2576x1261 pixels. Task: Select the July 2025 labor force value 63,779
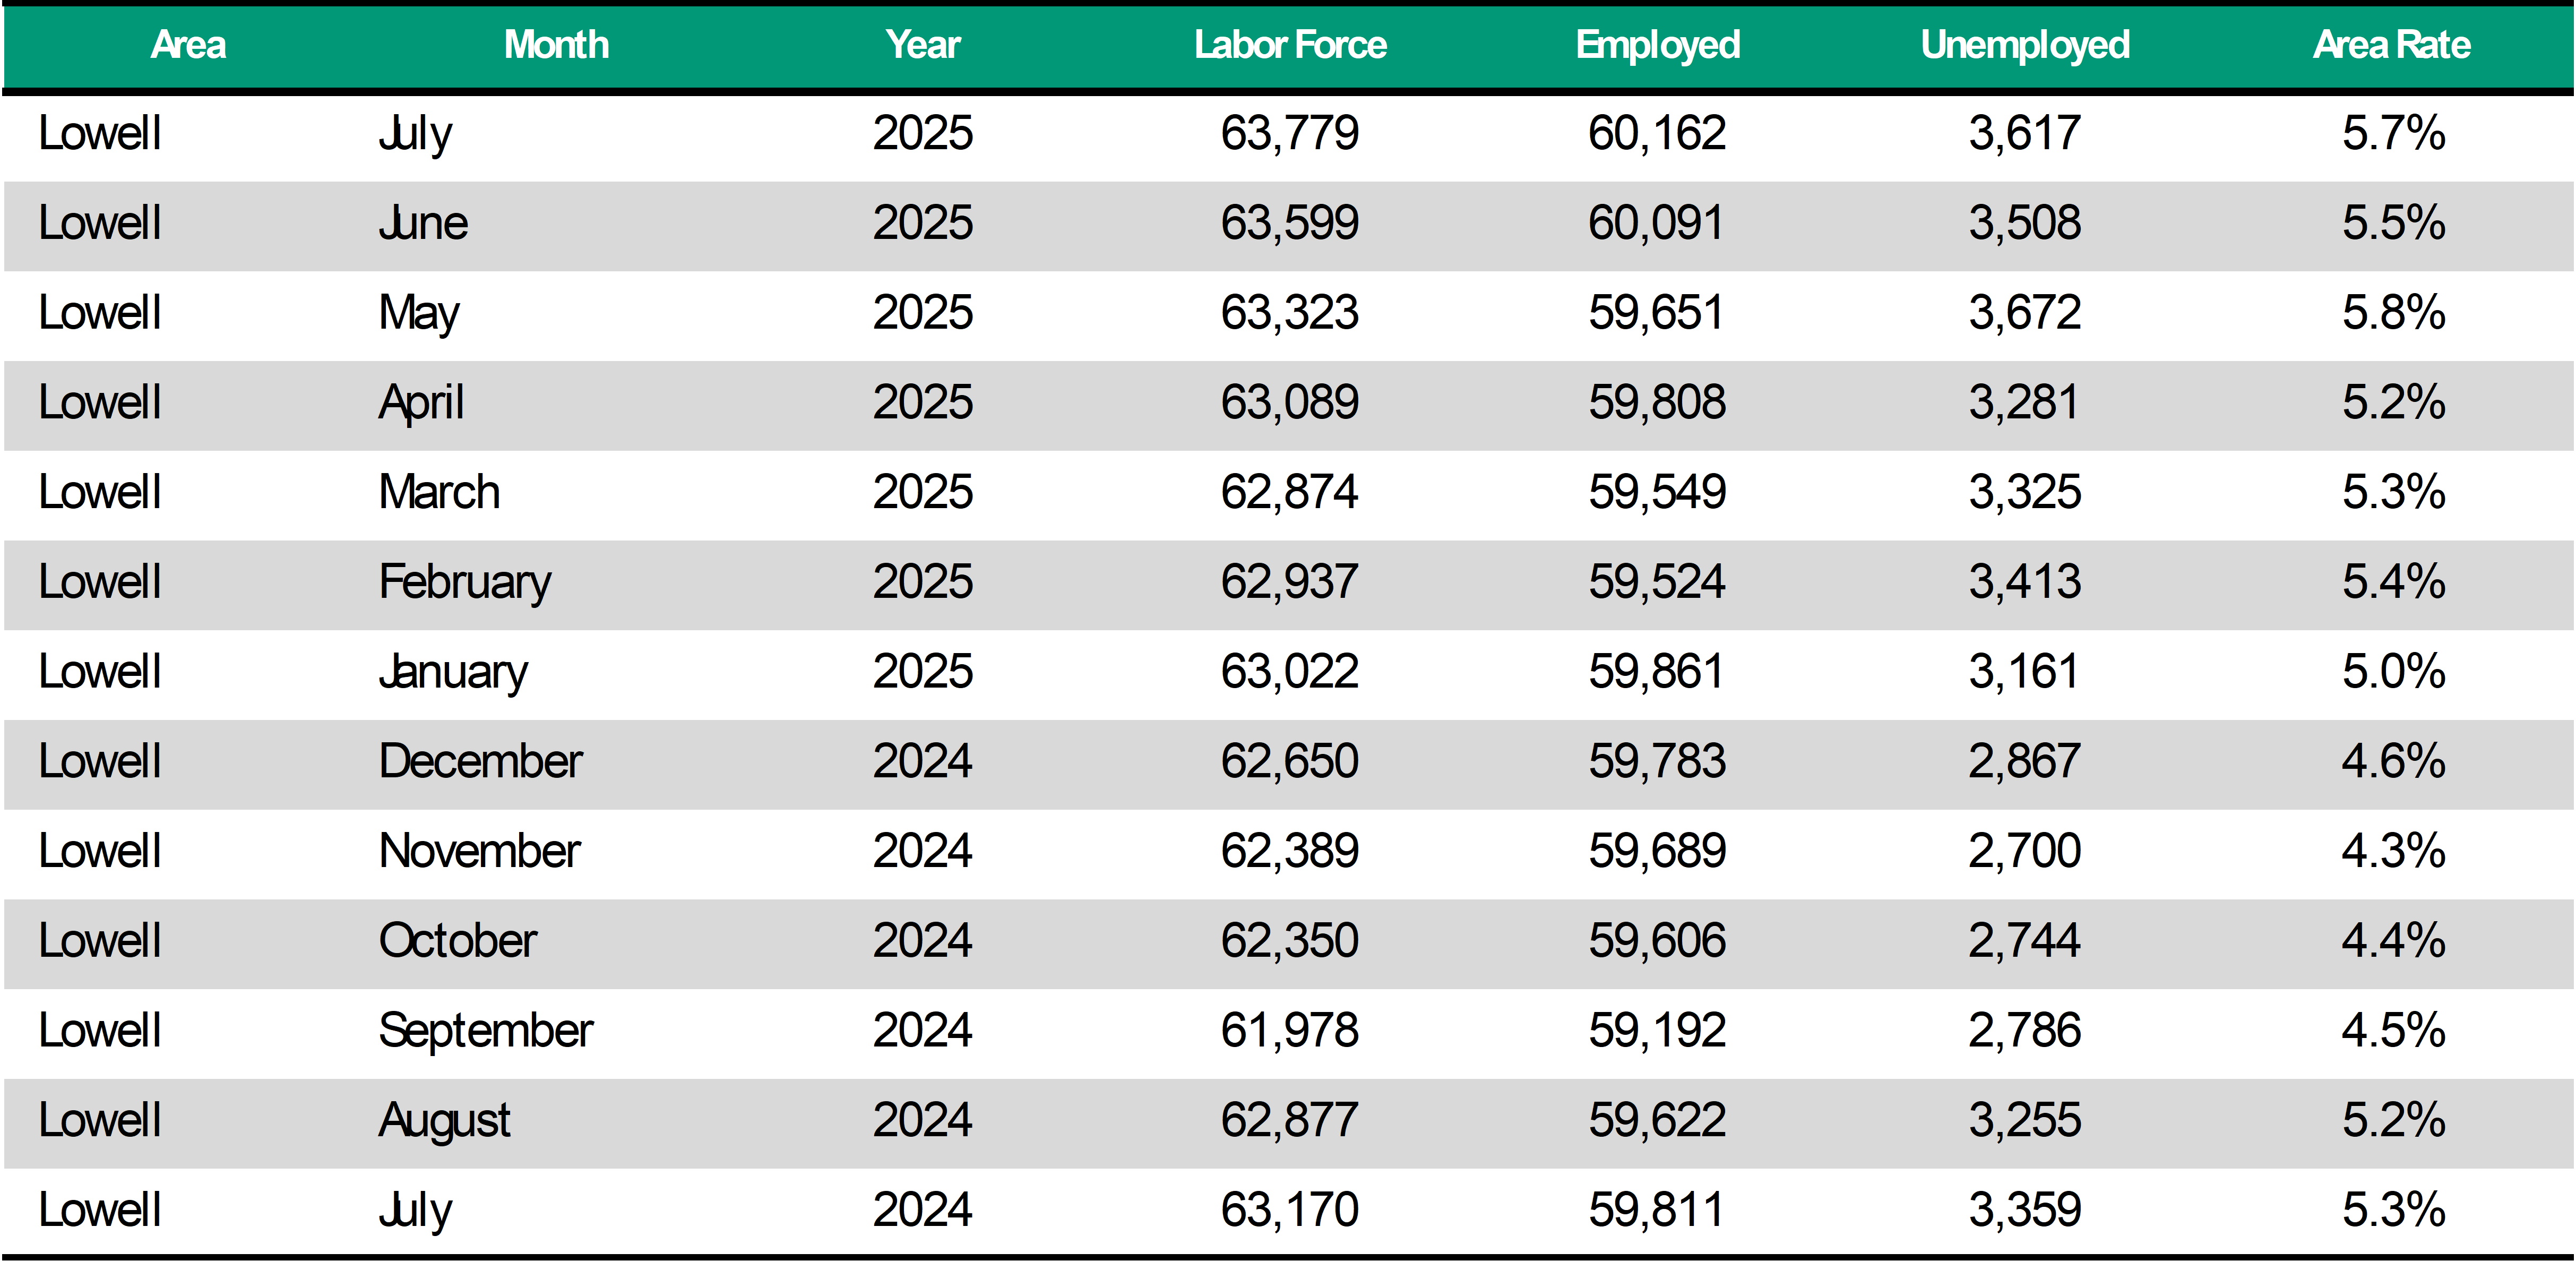click(1289, 133)
